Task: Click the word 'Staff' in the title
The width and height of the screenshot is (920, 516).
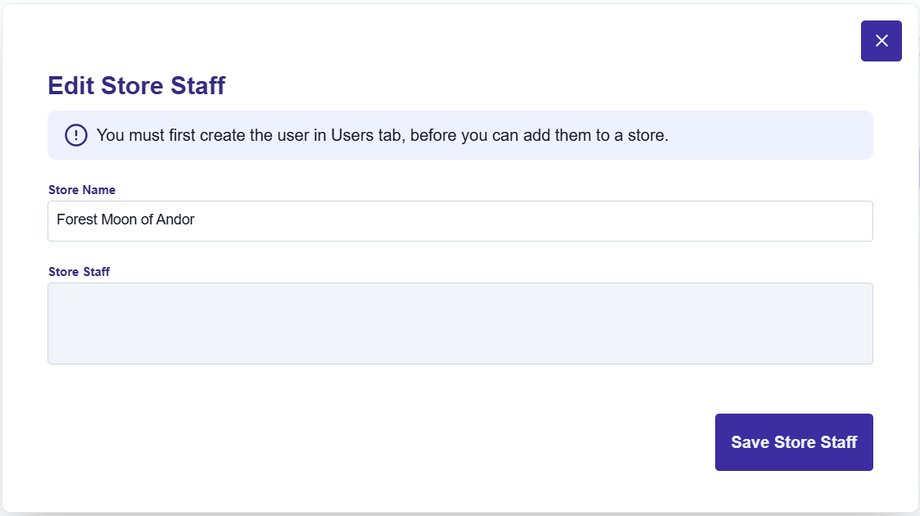Action: [x=197, y=86]
